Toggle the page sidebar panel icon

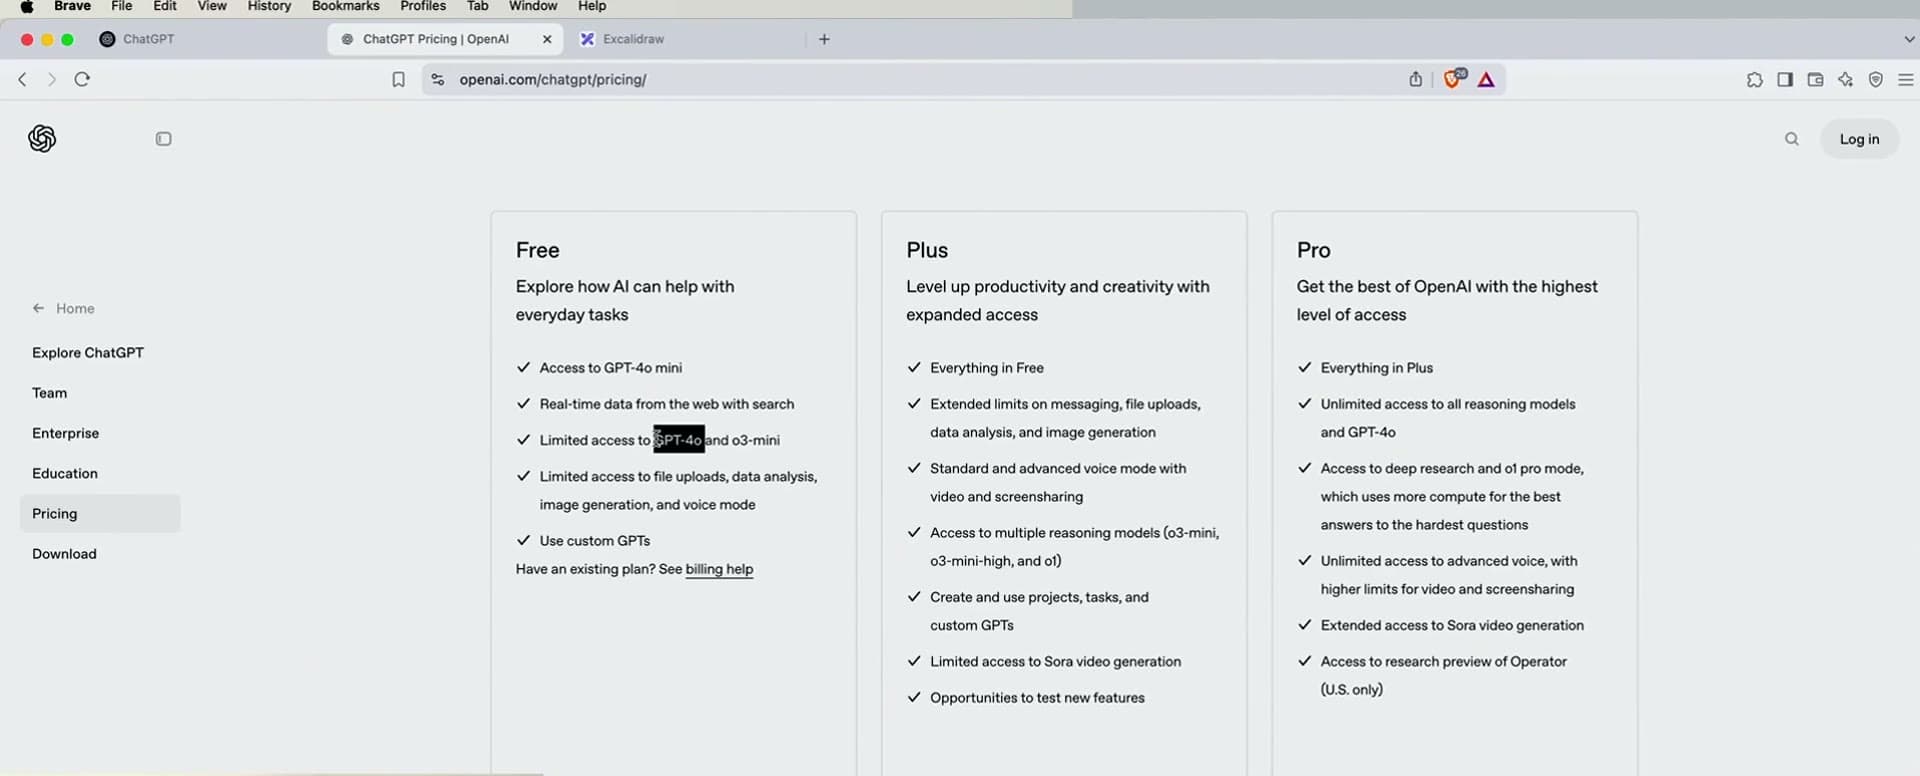164,139
